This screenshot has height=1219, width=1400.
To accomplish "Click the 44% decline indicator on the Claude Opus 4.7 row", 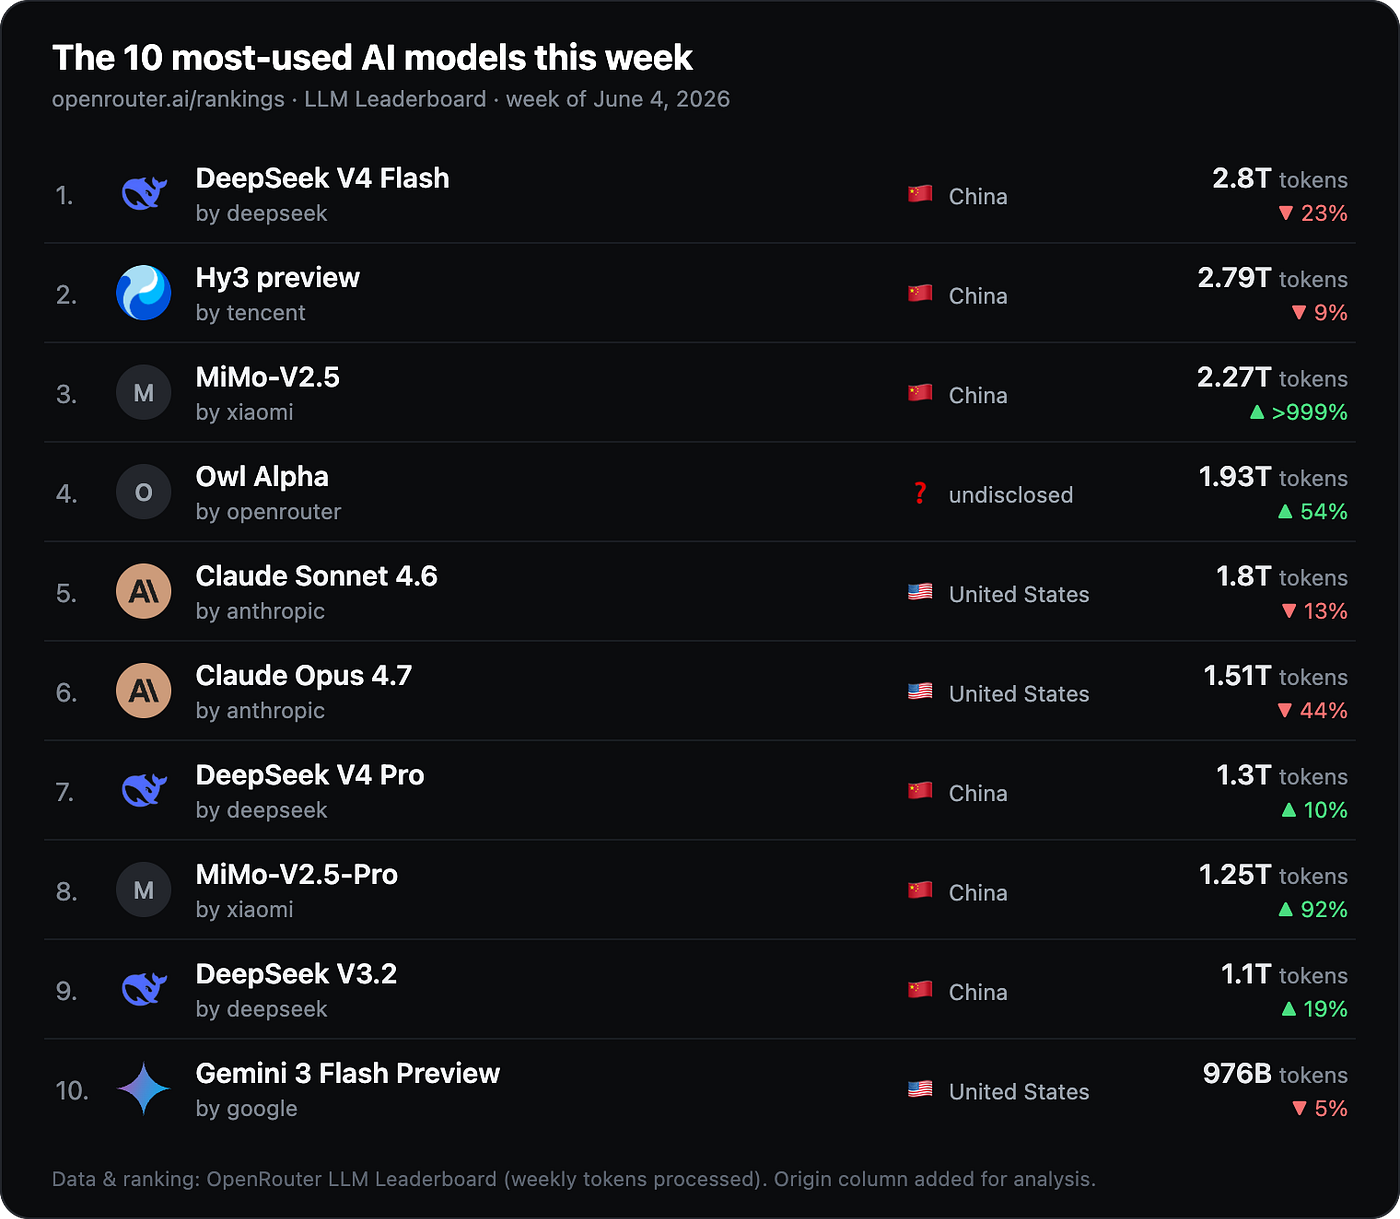I will (x=1313, y=711).
